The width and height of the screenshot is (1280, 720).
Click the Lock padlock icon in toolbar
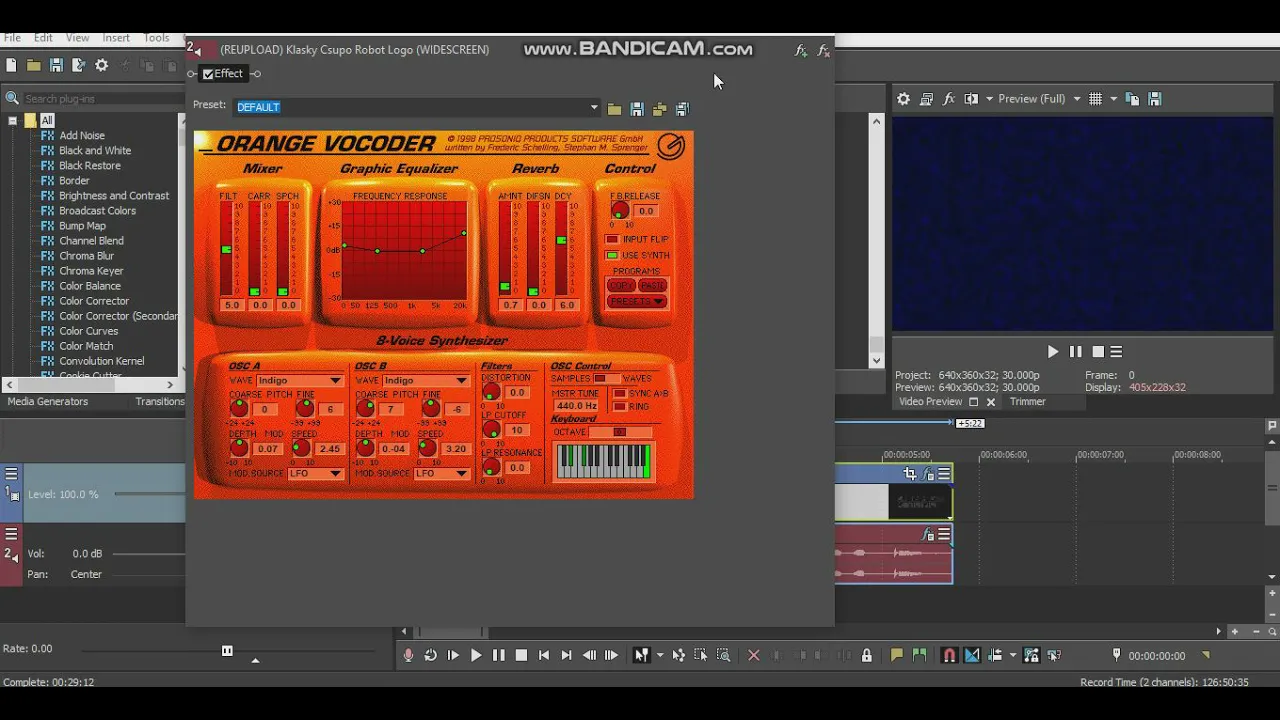coord(866,655)
